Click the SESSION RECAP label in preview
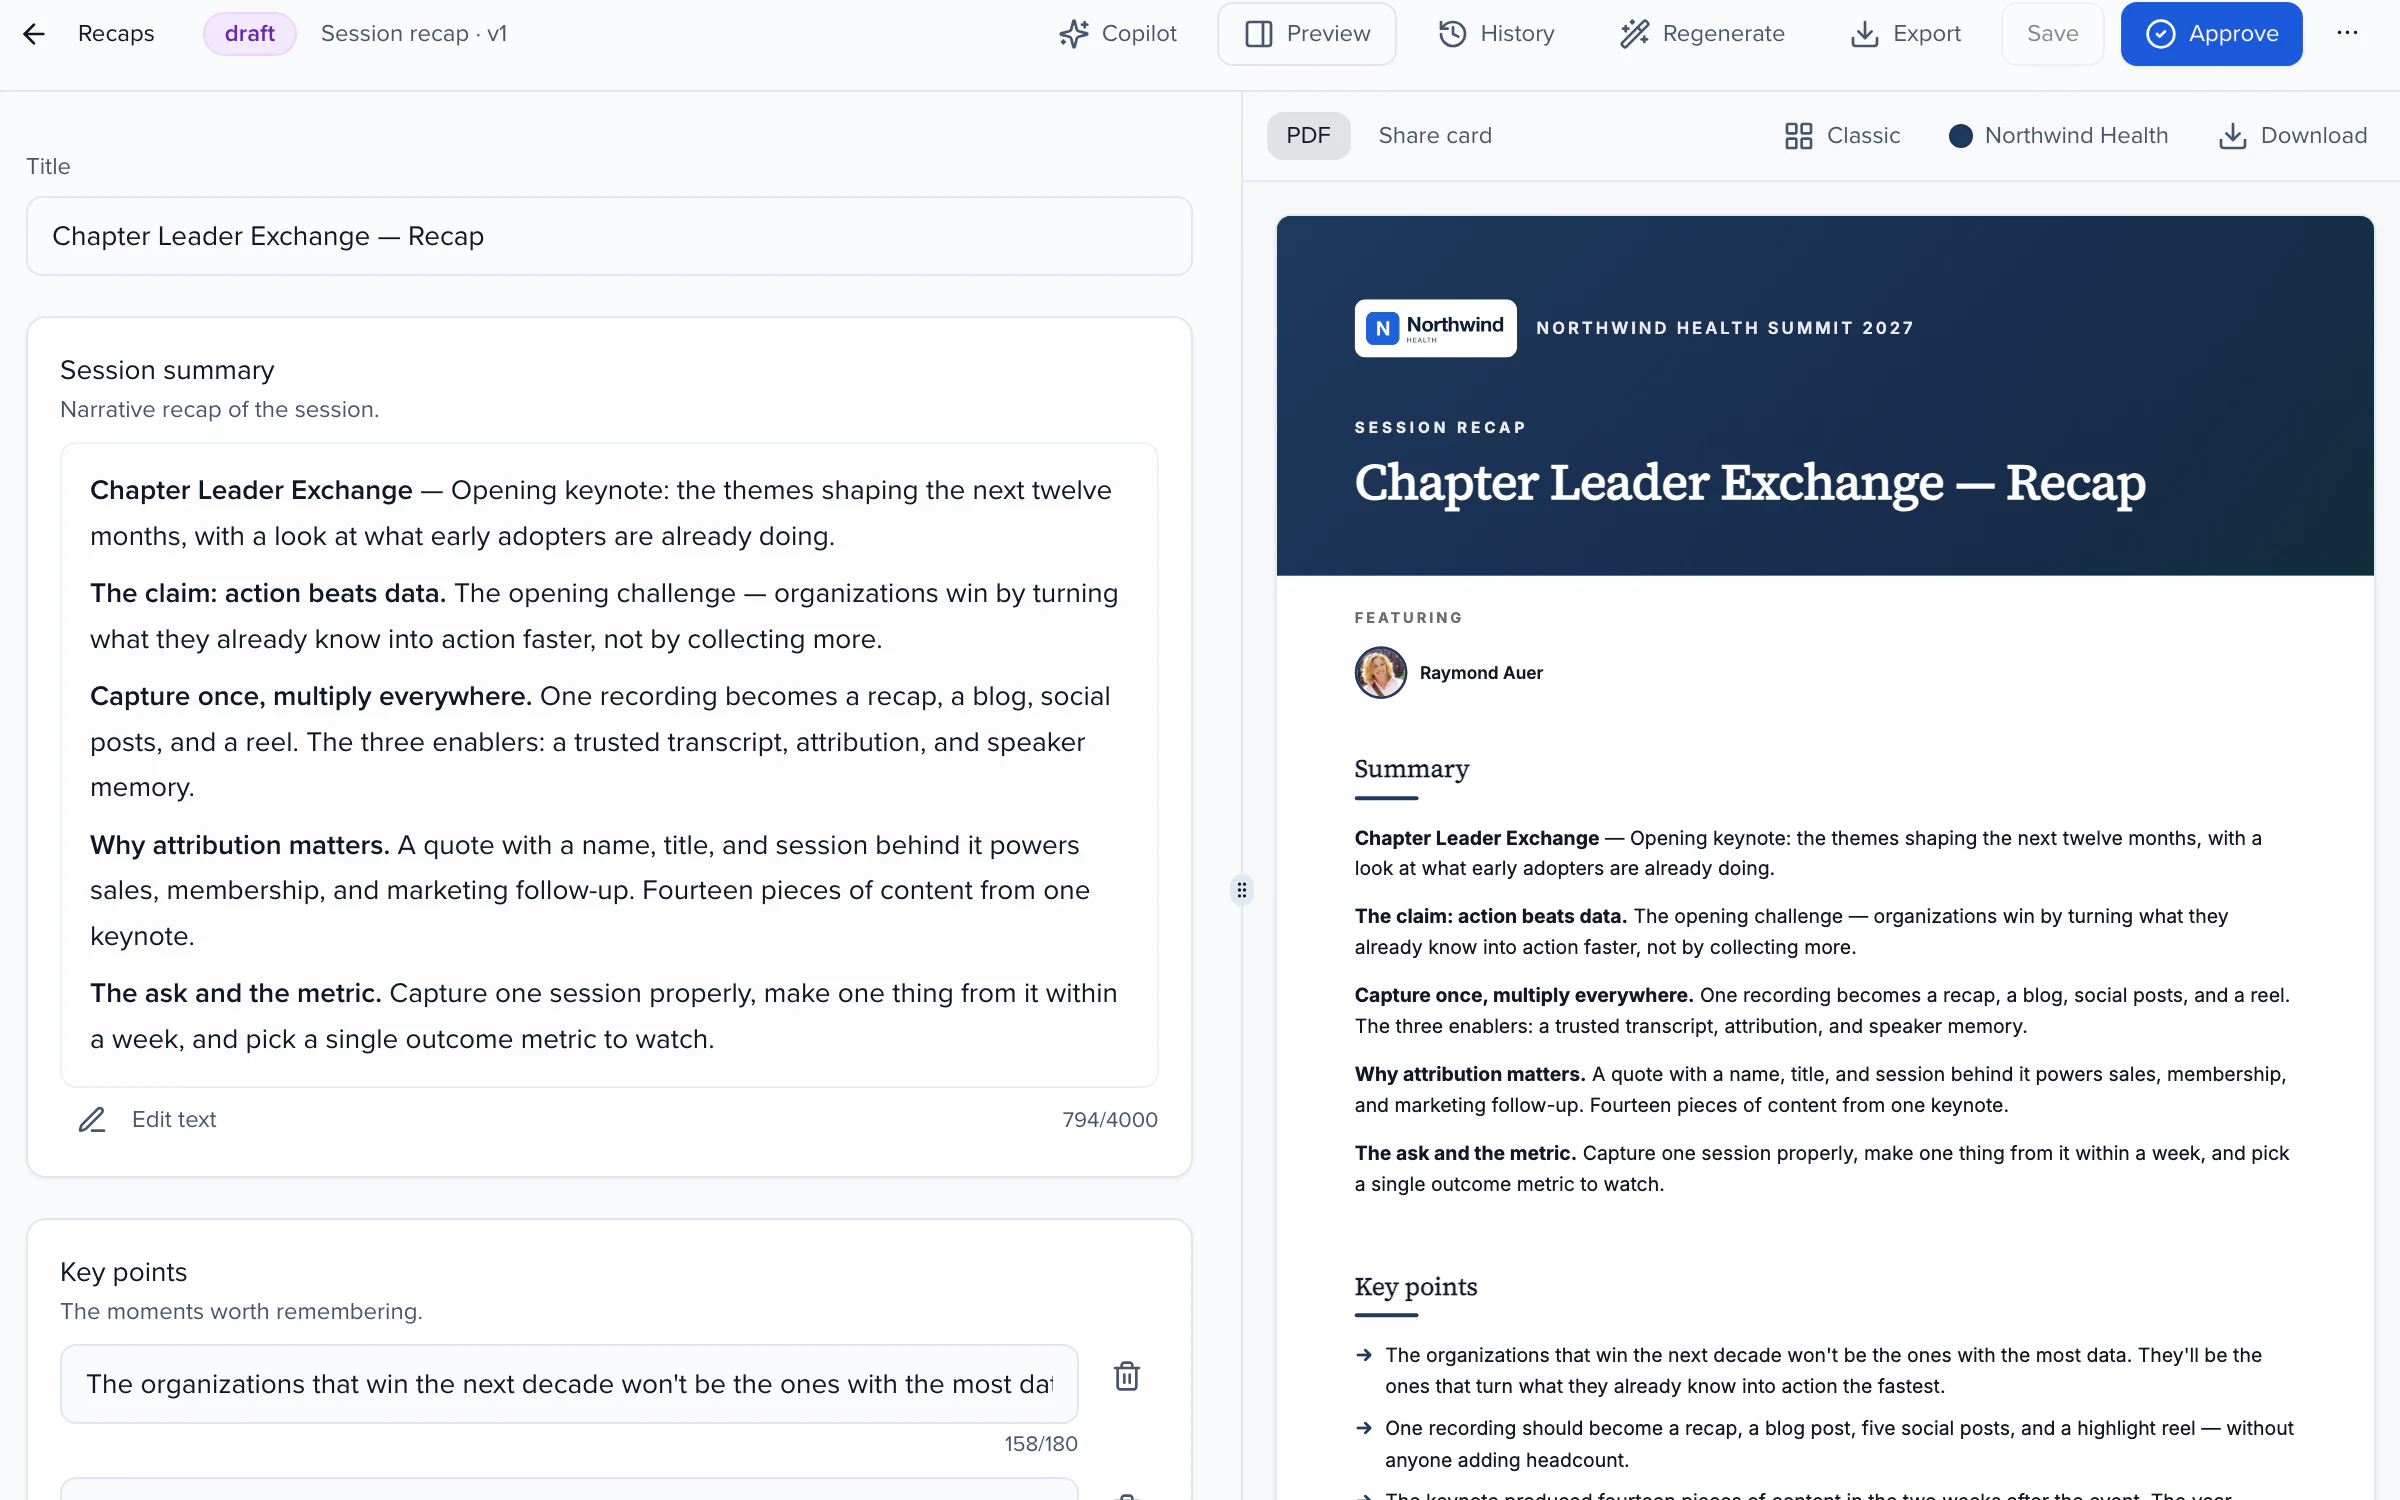Viewport: 2400px width, 1500px height. [x=1440, y=428]
